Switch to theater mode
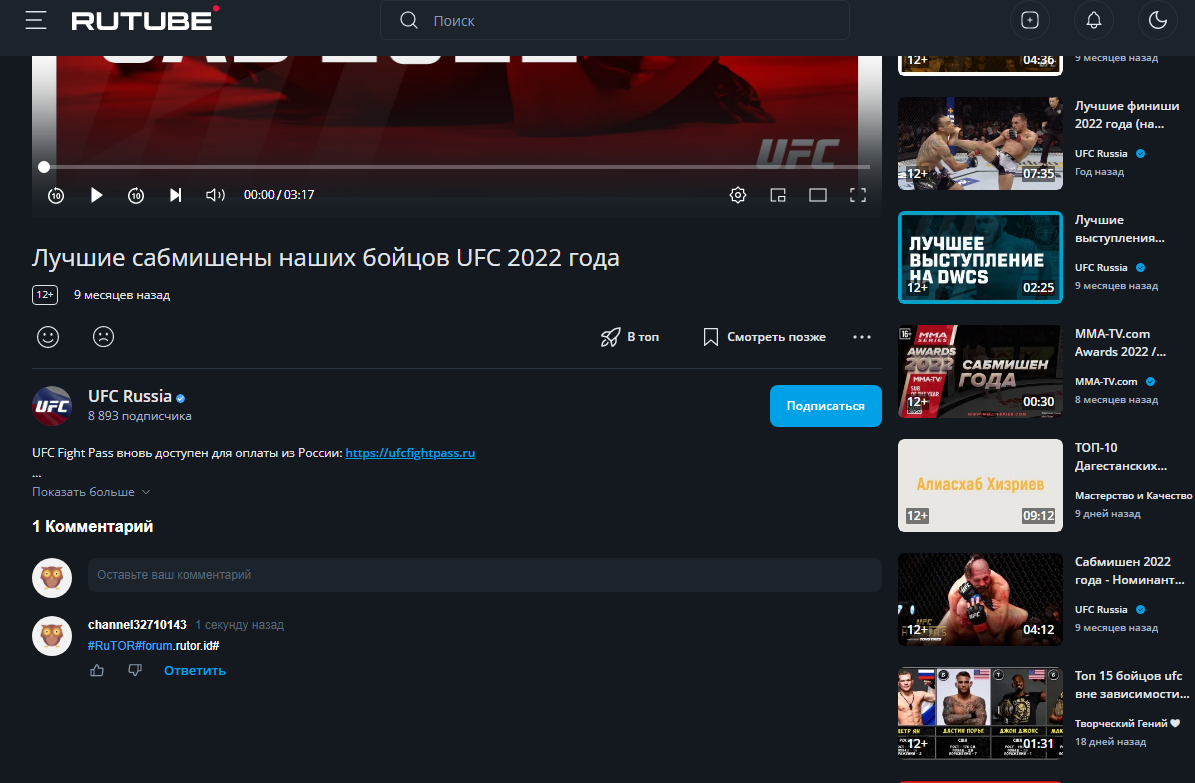Image resolution: width=1195 pixels, height=783 pixels. 818,195
